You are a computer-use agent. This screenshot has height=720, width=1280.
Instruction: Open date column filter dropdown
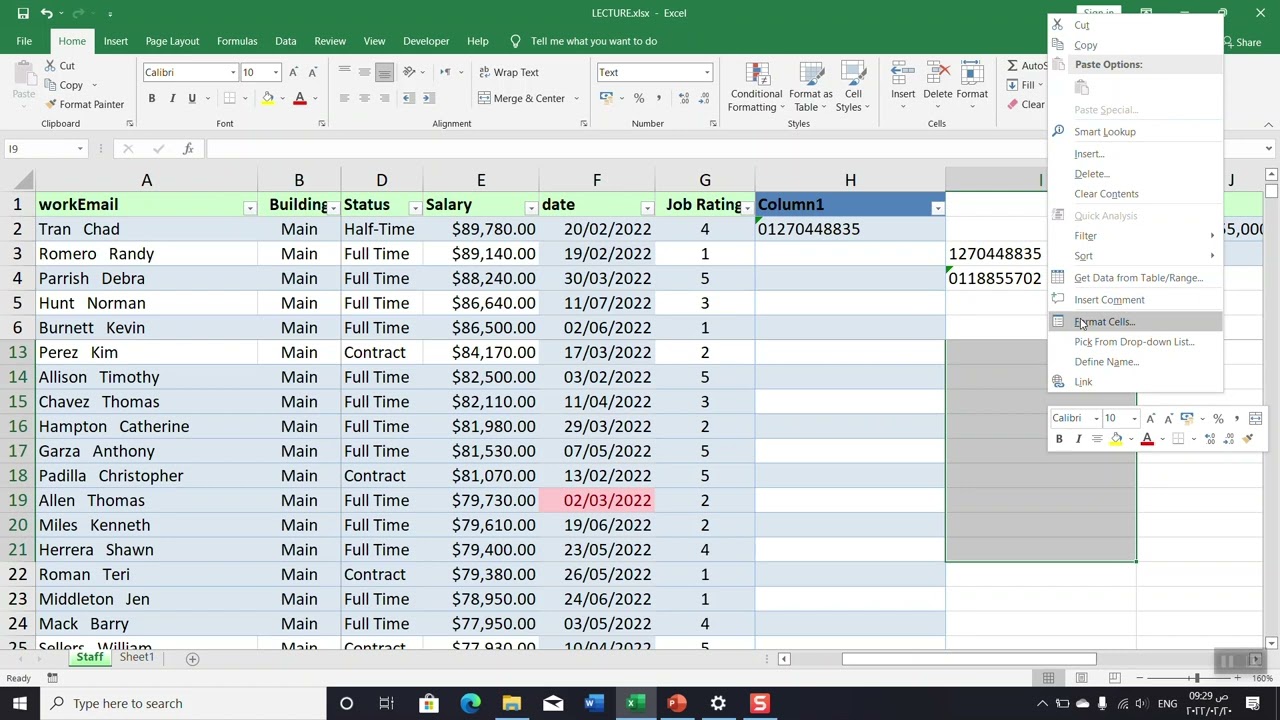tap(647, 207)
